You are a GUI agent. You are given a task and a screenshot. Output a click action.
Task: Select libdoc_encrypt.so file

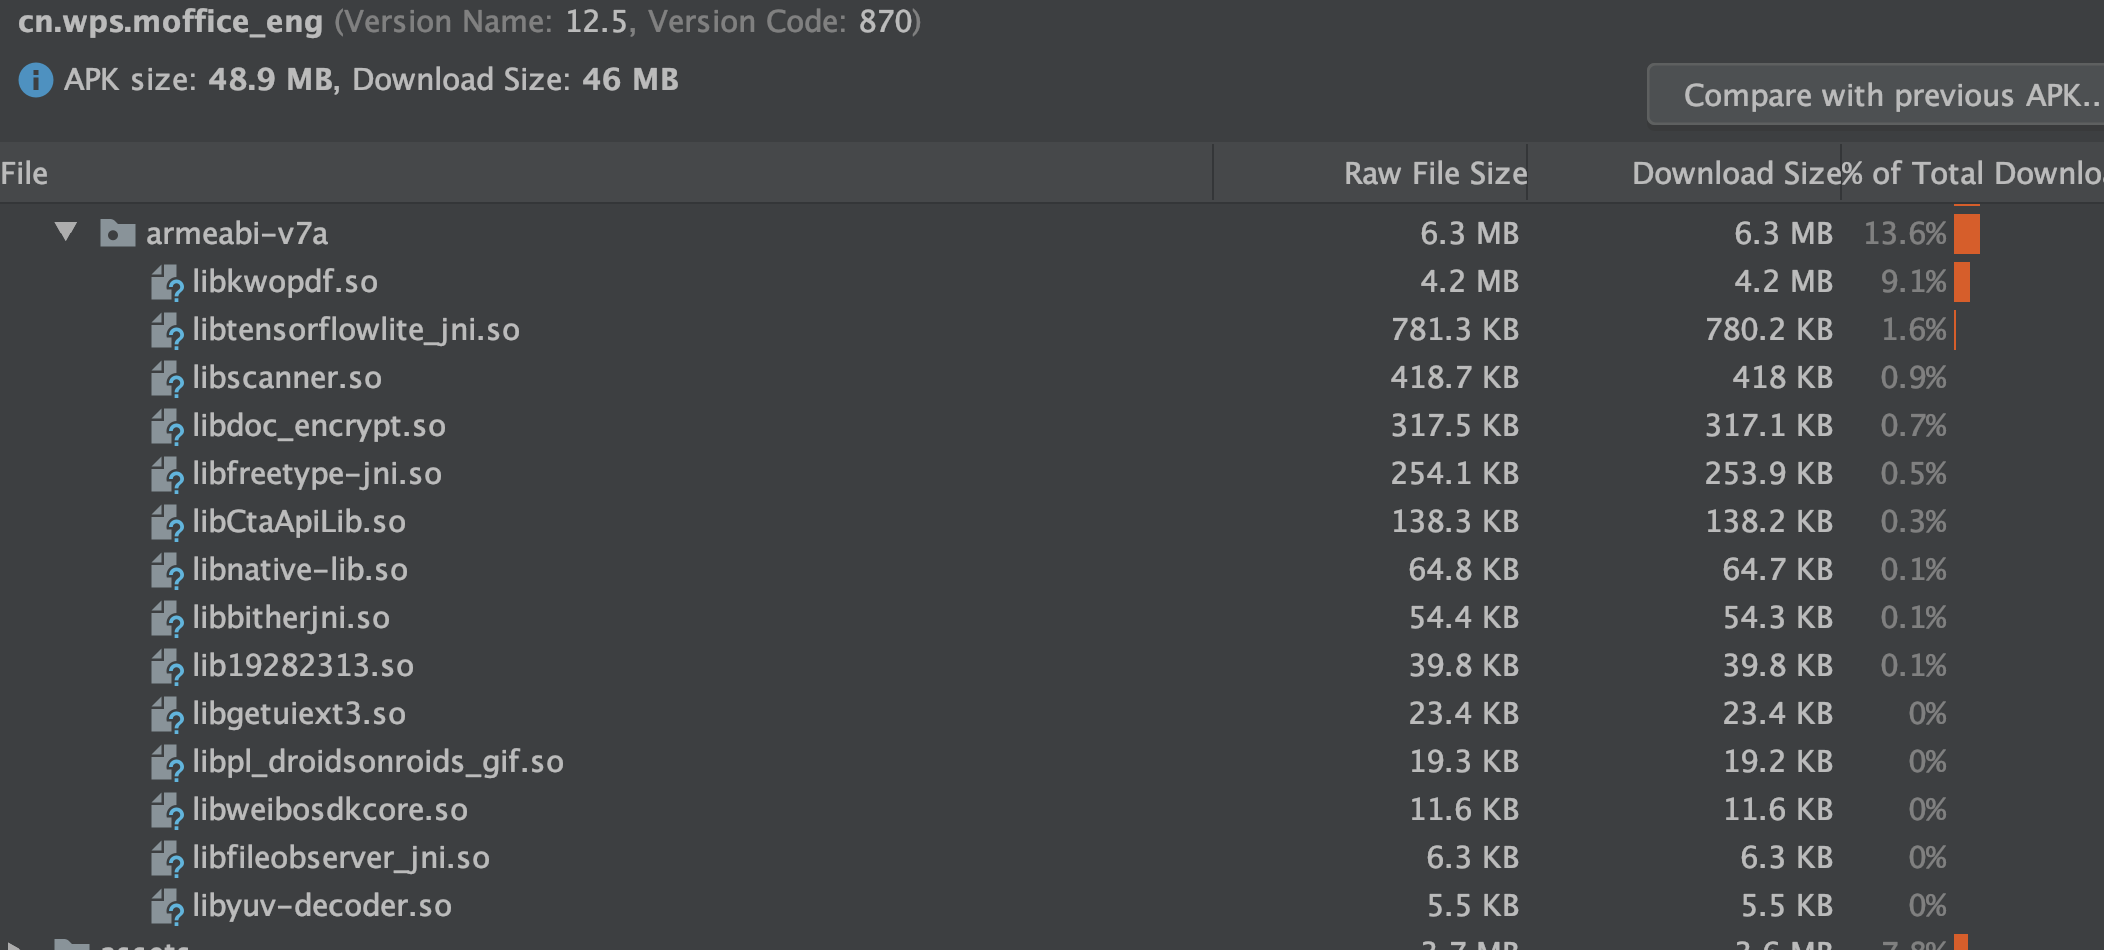pos(319,425)
